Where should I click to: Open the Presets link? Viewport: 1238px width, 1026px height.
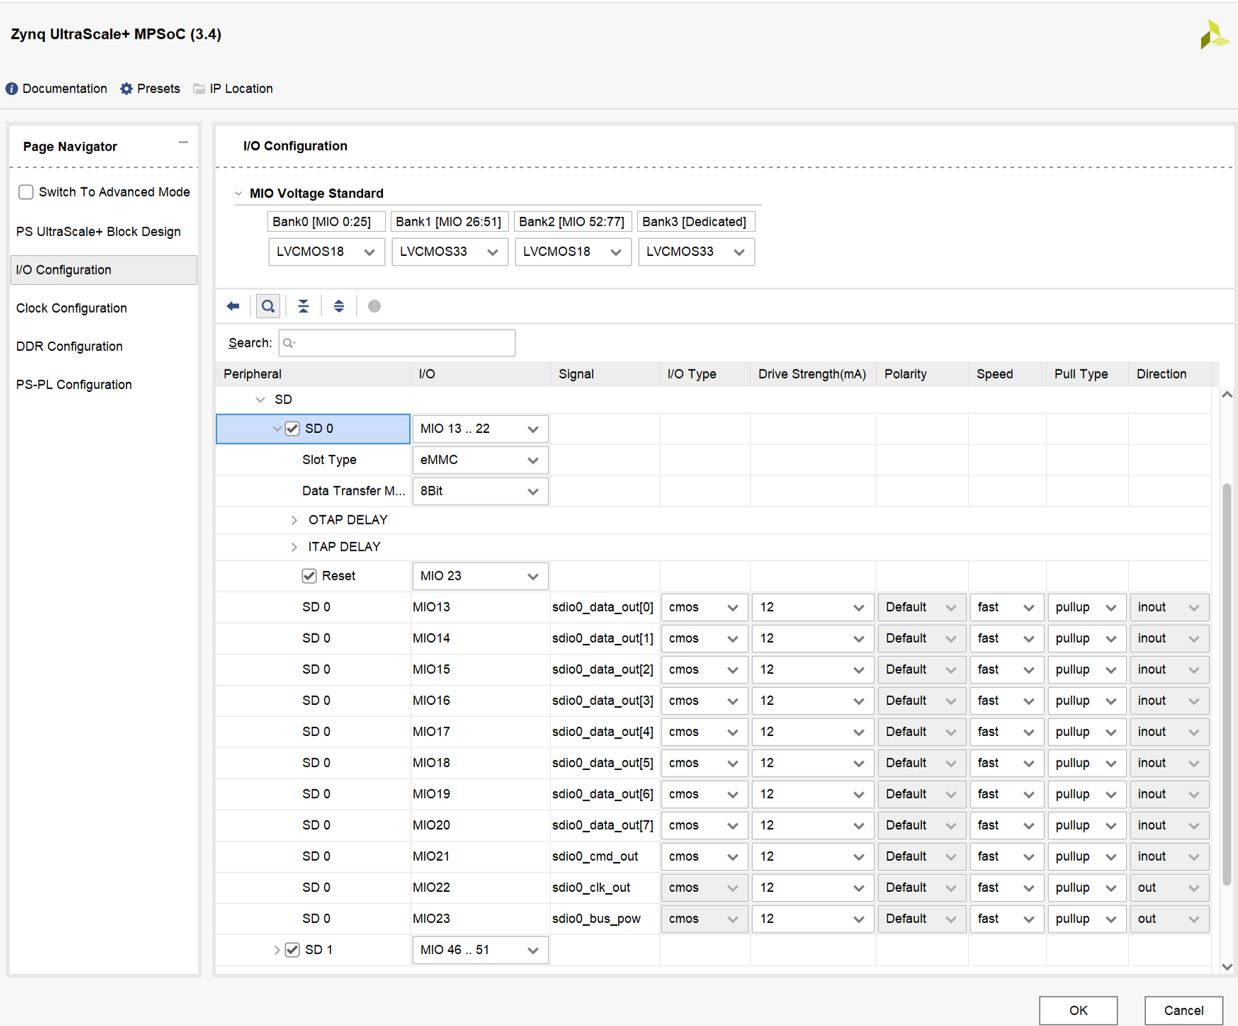tap(158, 89)
